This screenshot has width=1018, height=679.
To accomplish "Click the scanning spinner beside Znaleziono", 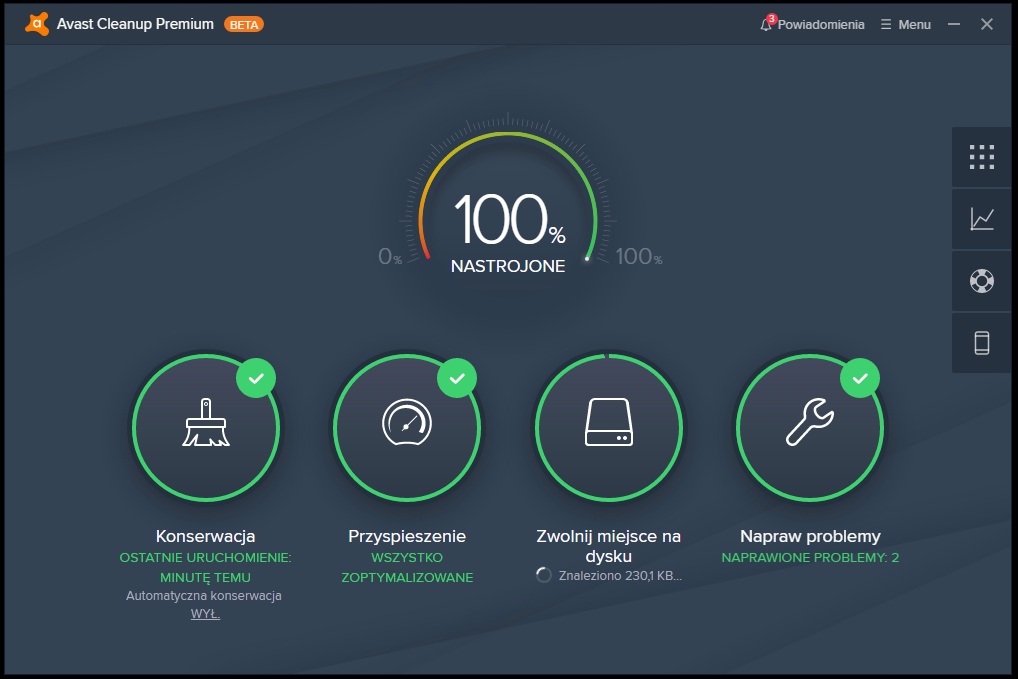I will (544, 575).
